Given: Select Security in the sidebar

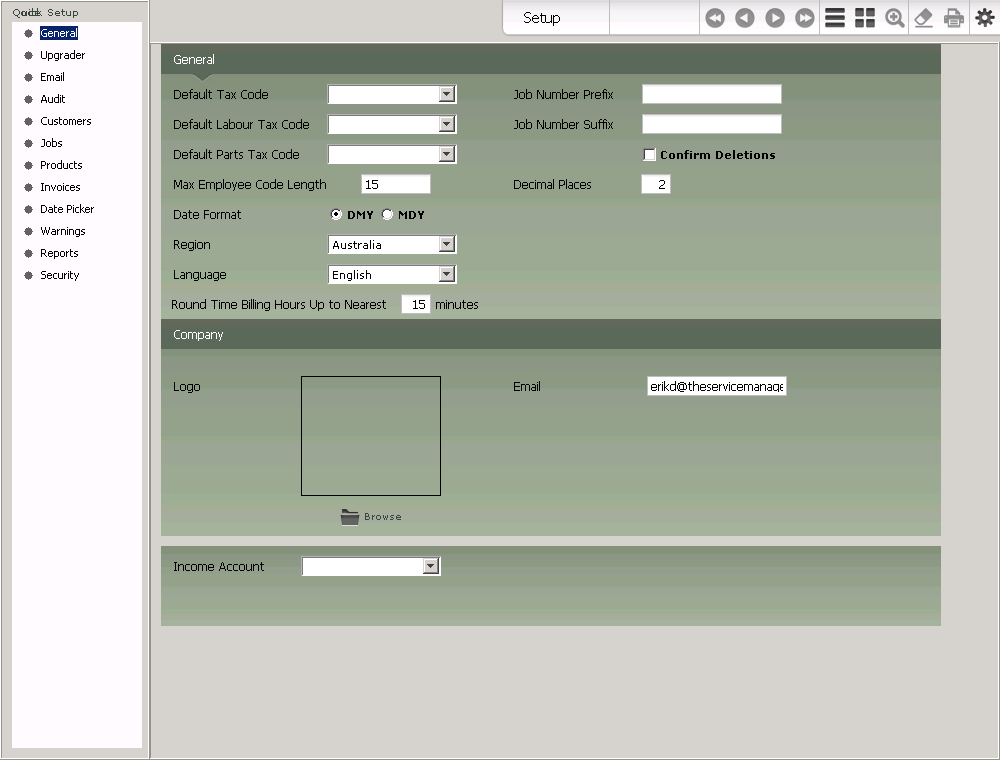Looking at the screenshot, I should pos(59,275).
